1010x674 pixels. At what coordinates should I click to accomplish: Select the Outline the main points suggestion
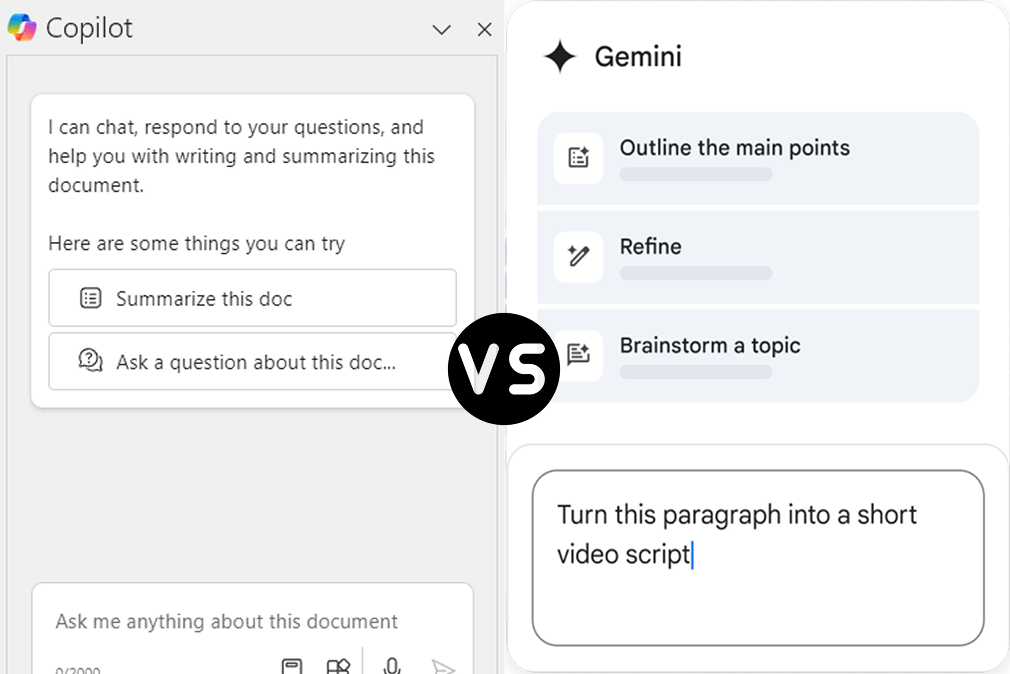pyautogui.click(x=757, y=158)
